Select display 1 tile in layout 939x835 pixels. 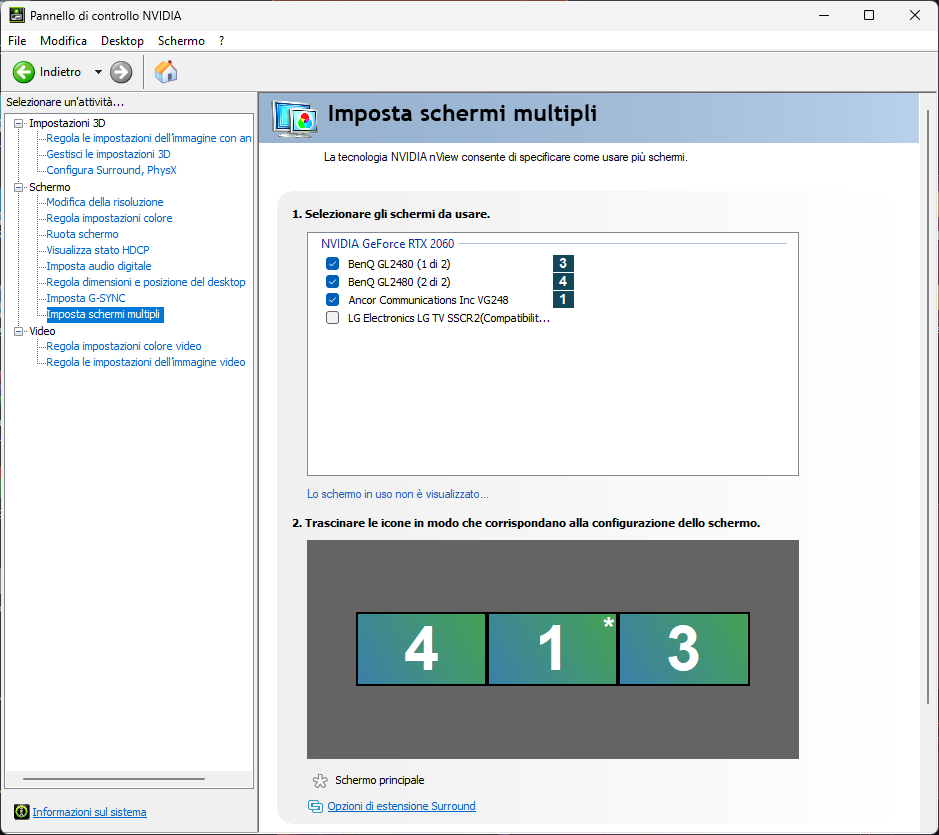click(552, 649)
